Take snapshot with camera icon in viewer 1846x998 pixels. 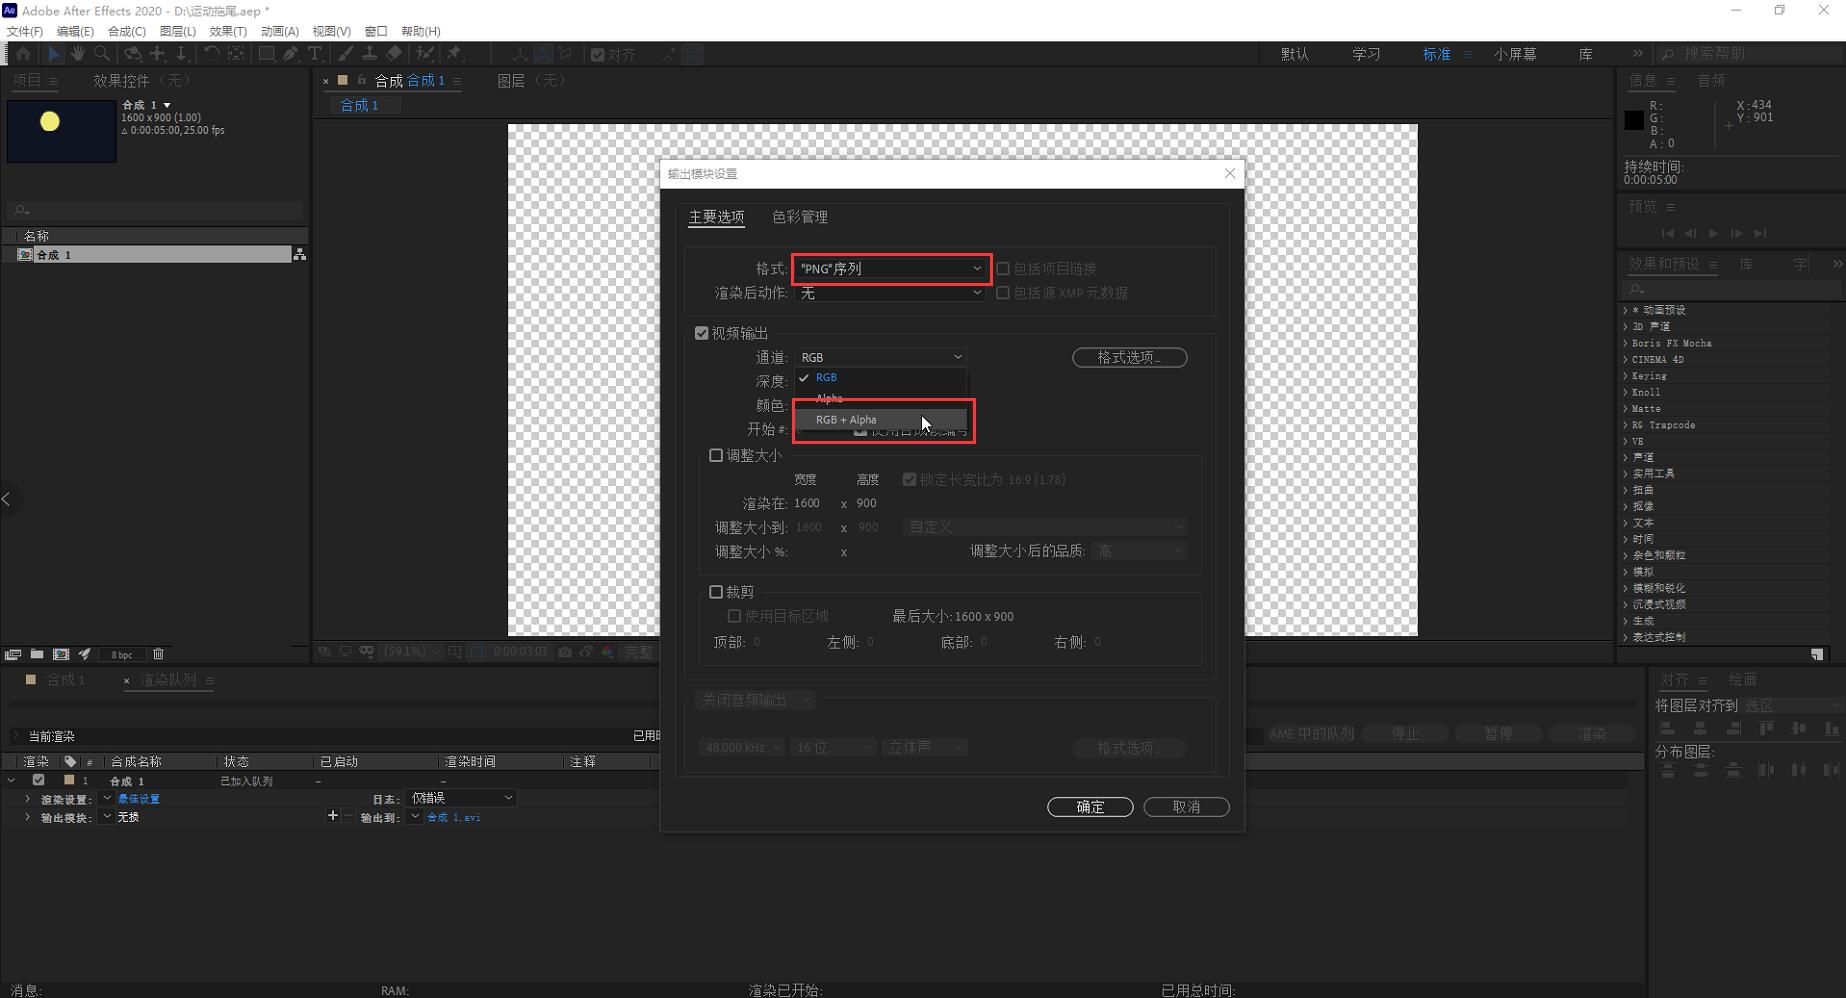coord(565,652)
